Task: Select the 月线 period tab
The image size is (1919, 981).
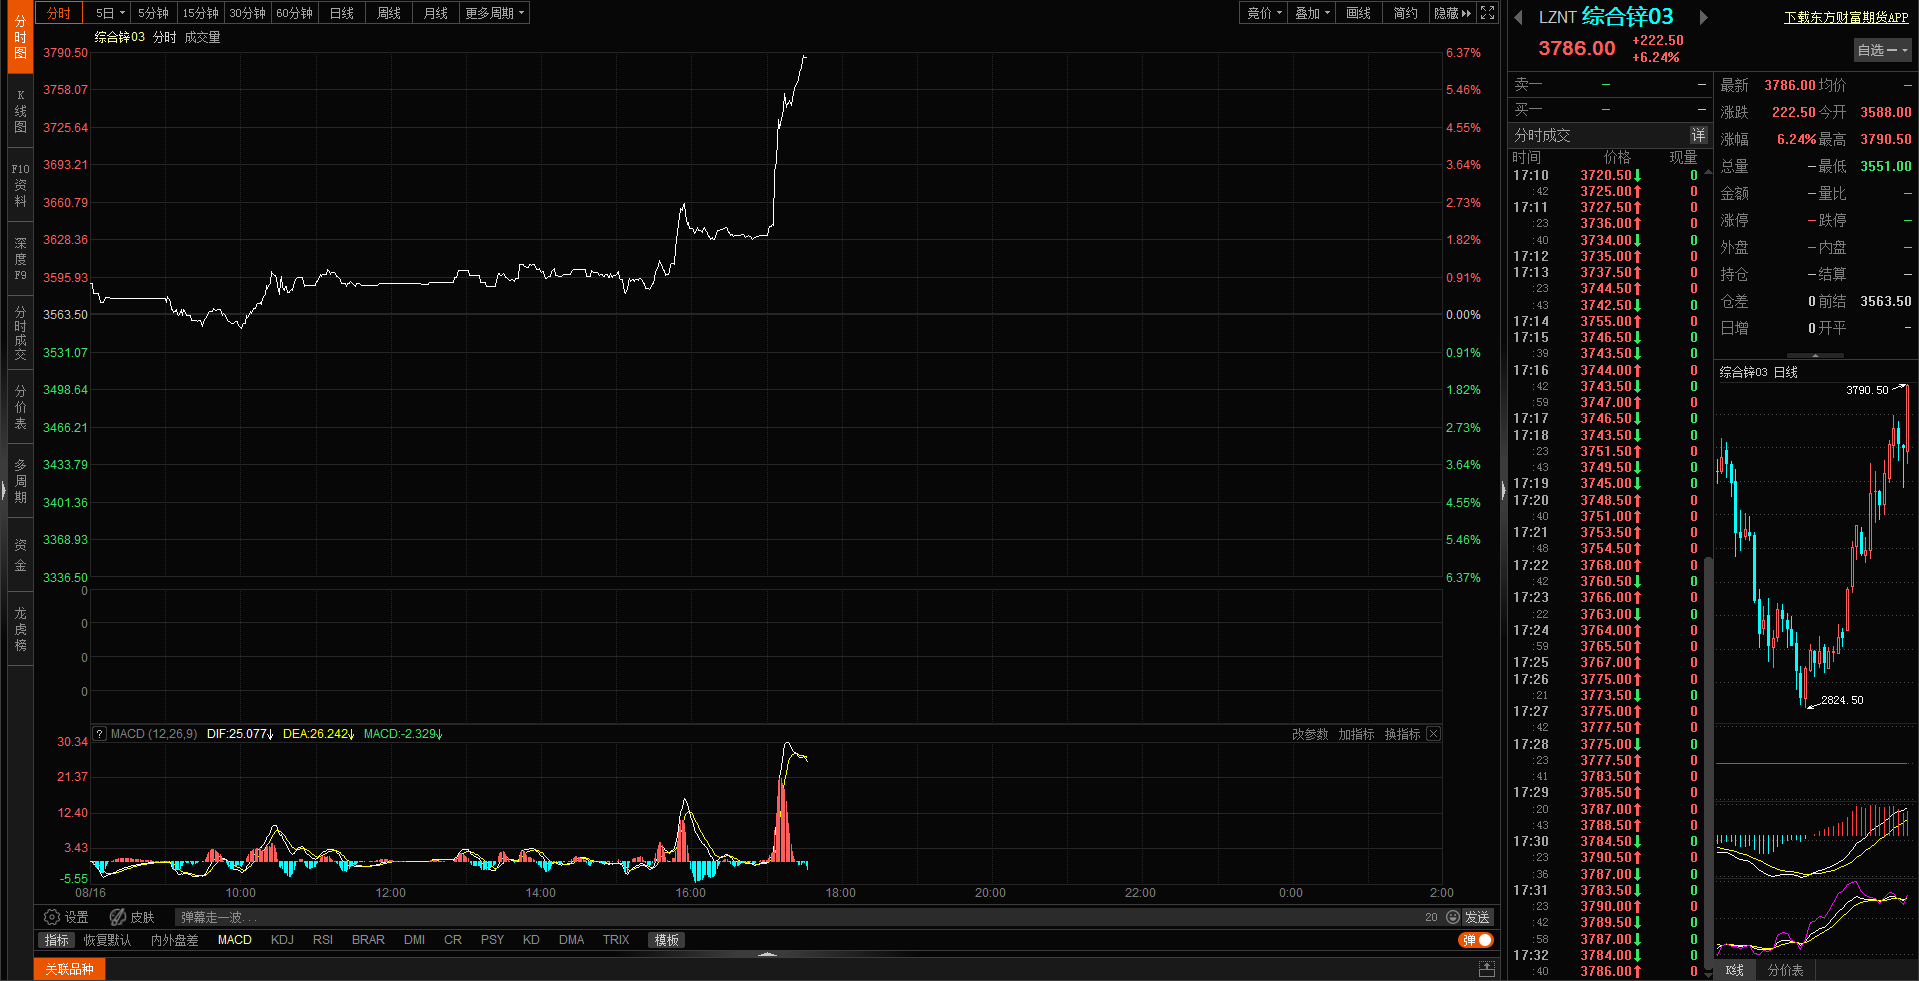Action: pyautogui.click(x=435, y=13)
